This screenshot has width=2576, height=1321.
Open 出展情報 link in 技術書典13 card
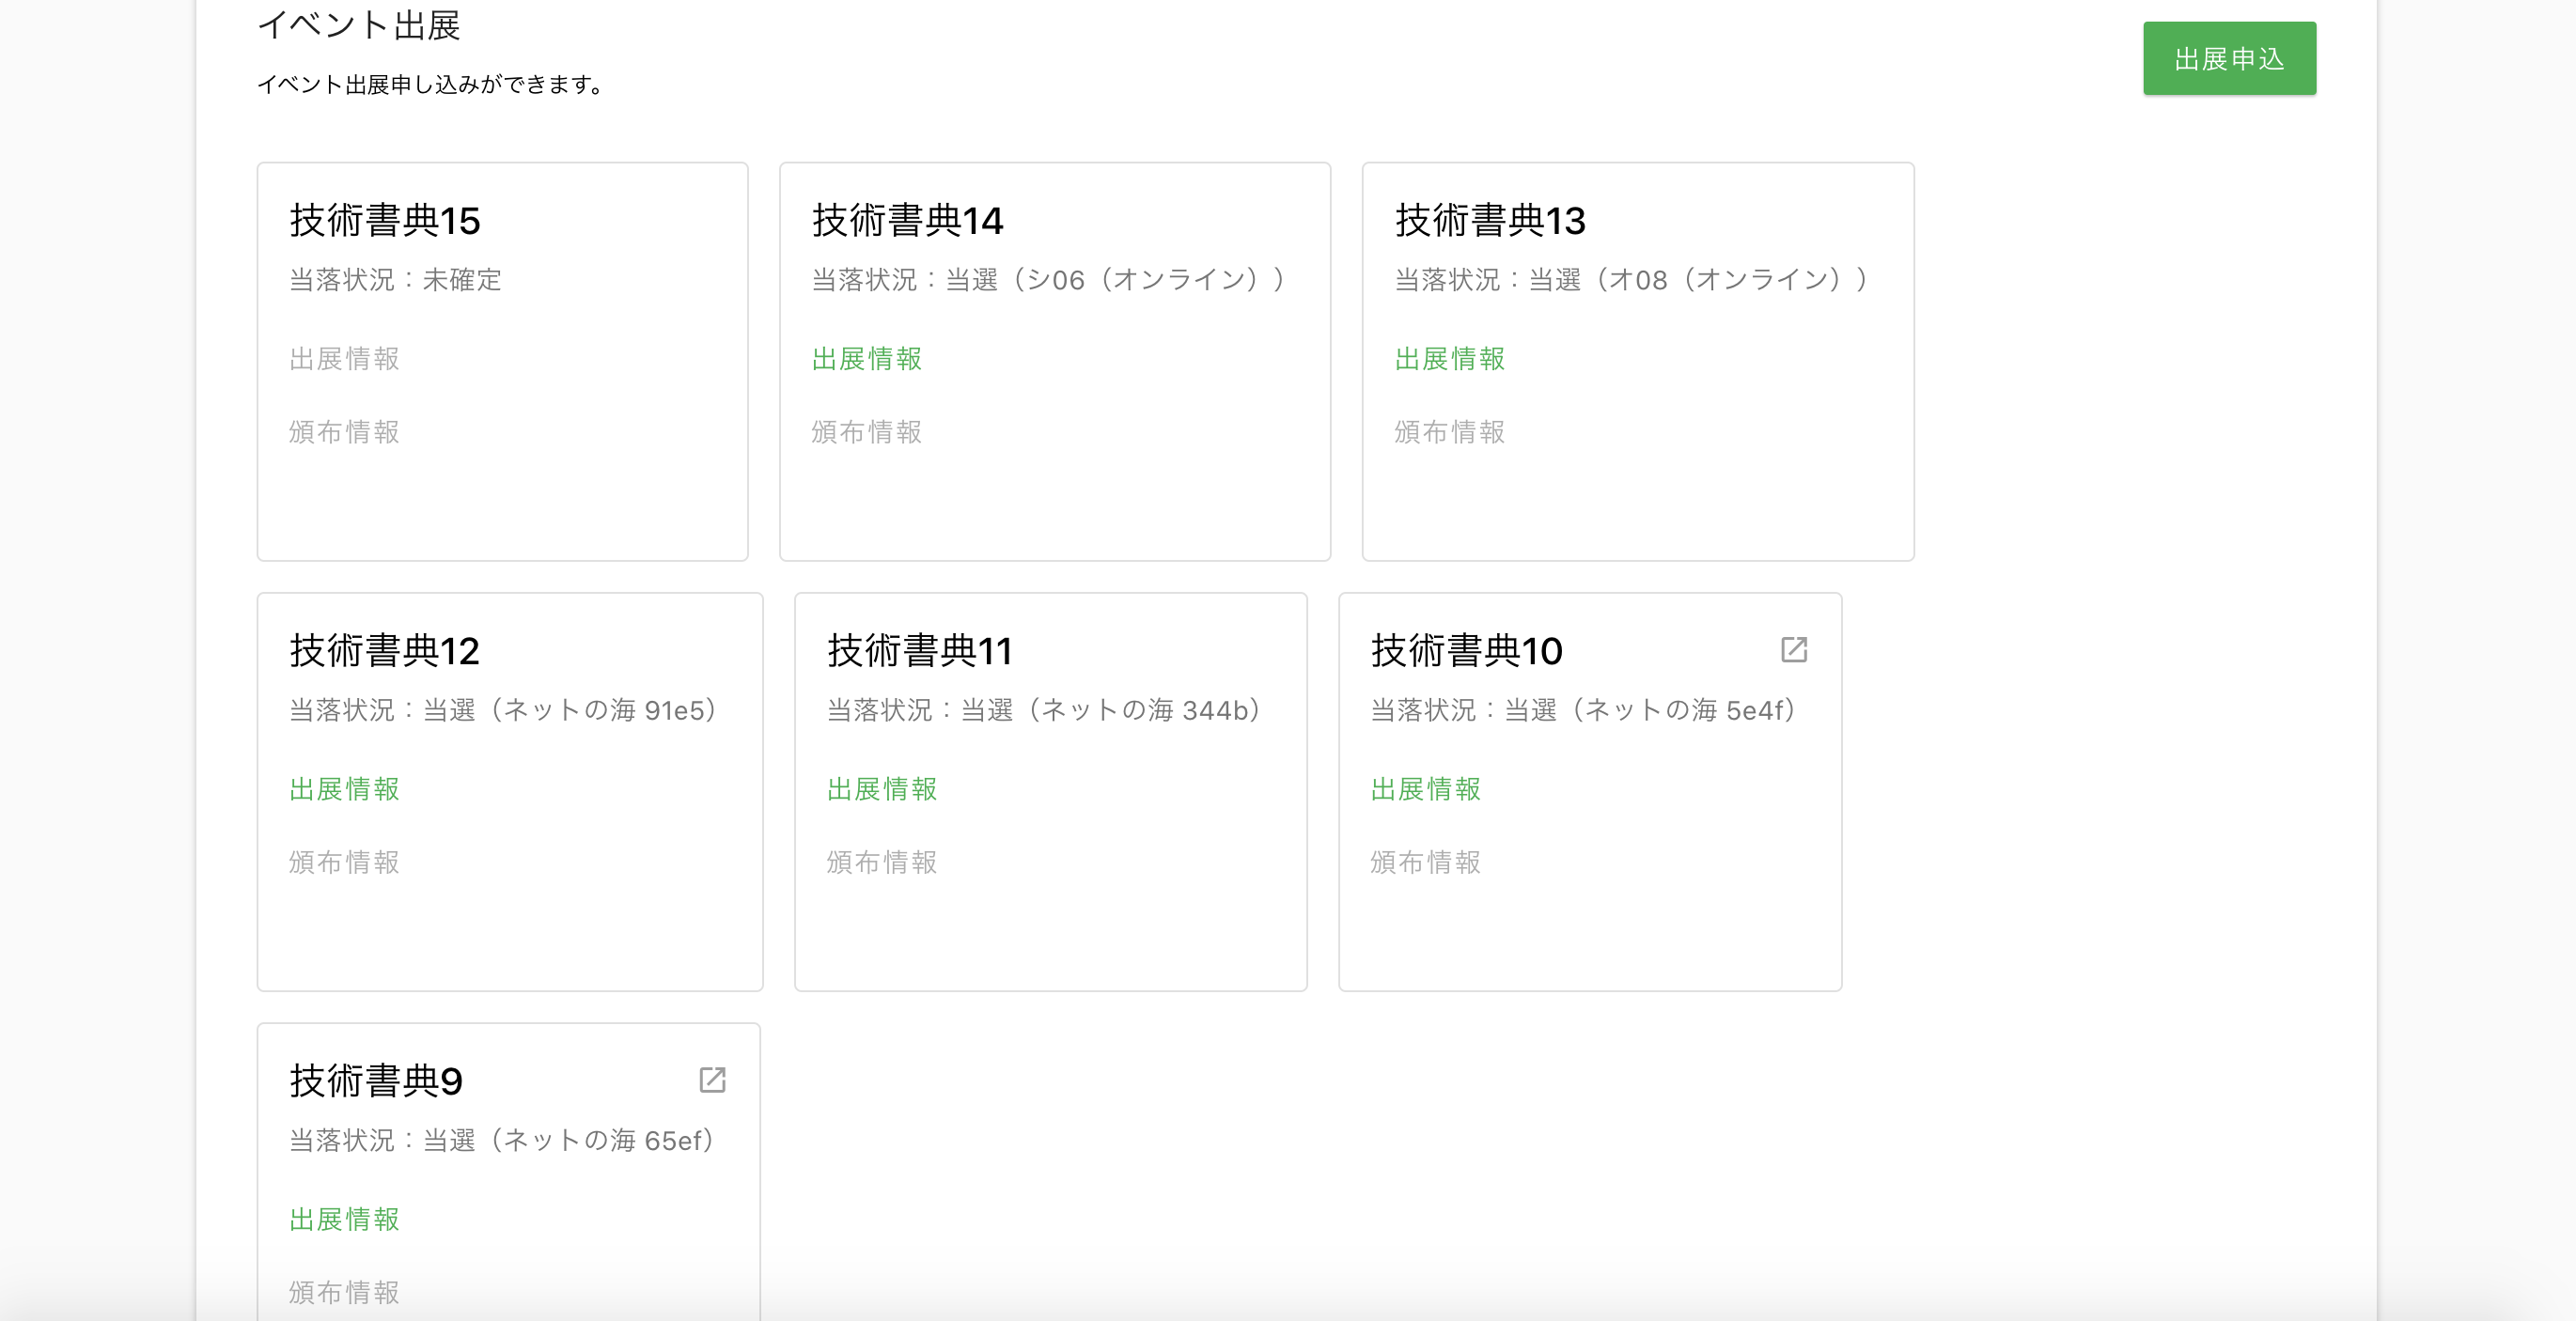[x=1449, y=358]
